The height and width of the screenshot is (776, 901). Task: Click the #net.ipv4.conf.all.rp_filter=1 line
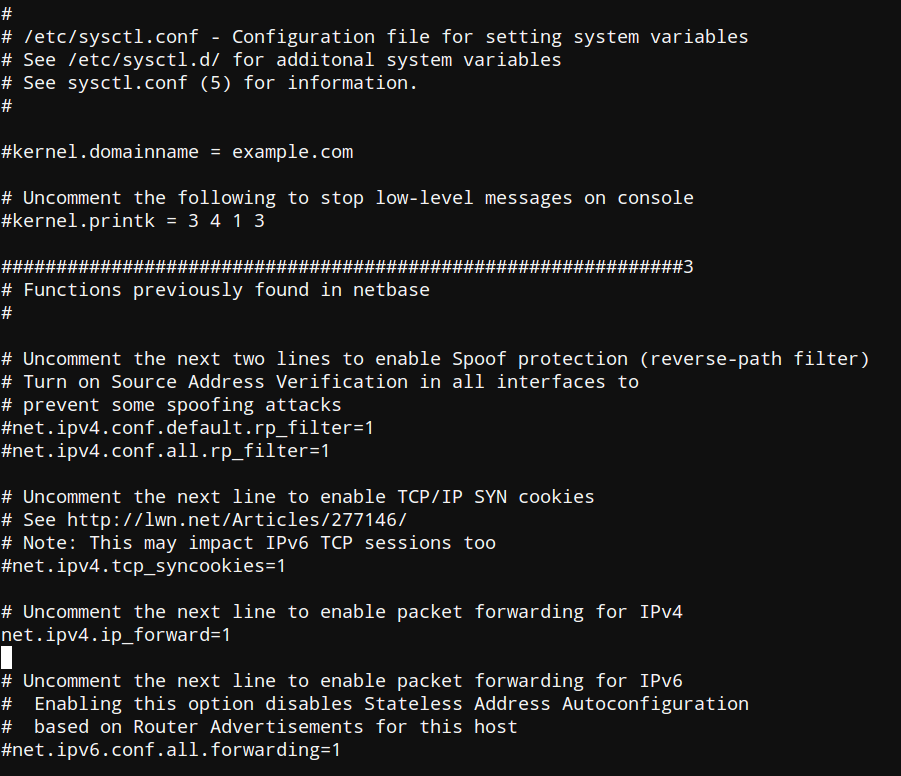pos(165,451)
